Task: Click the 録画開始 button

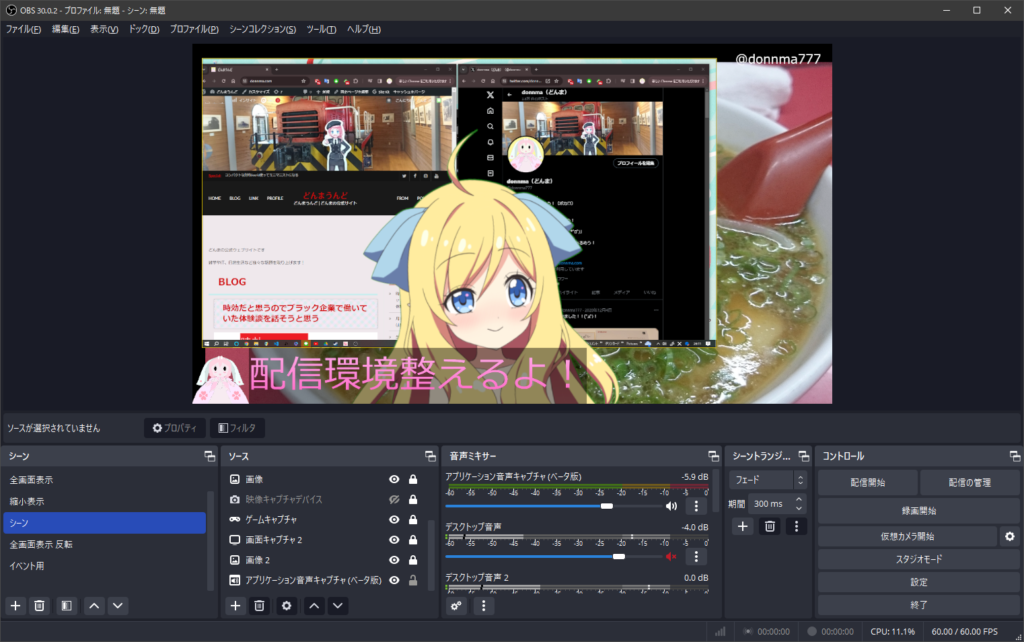Action: (916, 509)
